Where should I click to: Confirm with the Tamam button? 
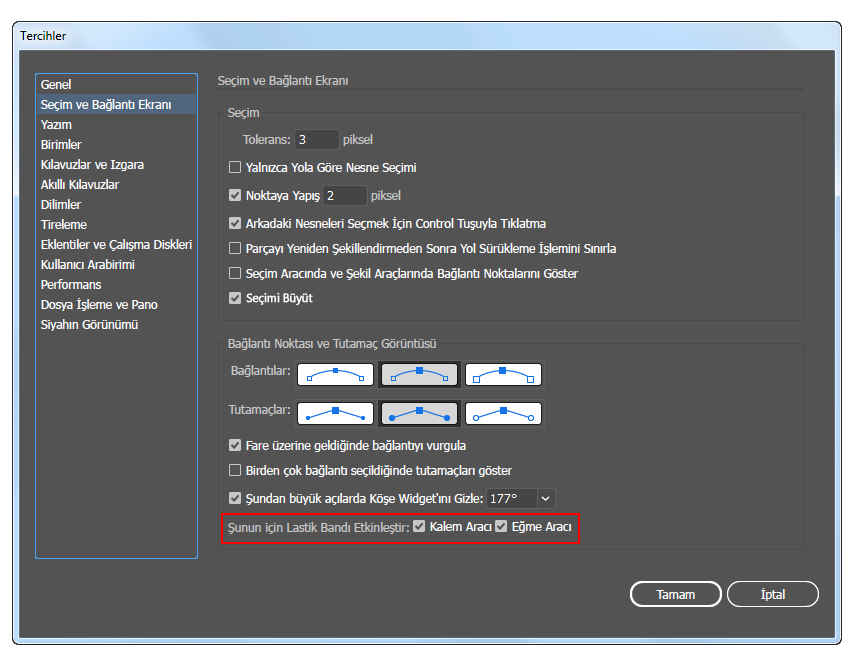(x=675, y=594)
